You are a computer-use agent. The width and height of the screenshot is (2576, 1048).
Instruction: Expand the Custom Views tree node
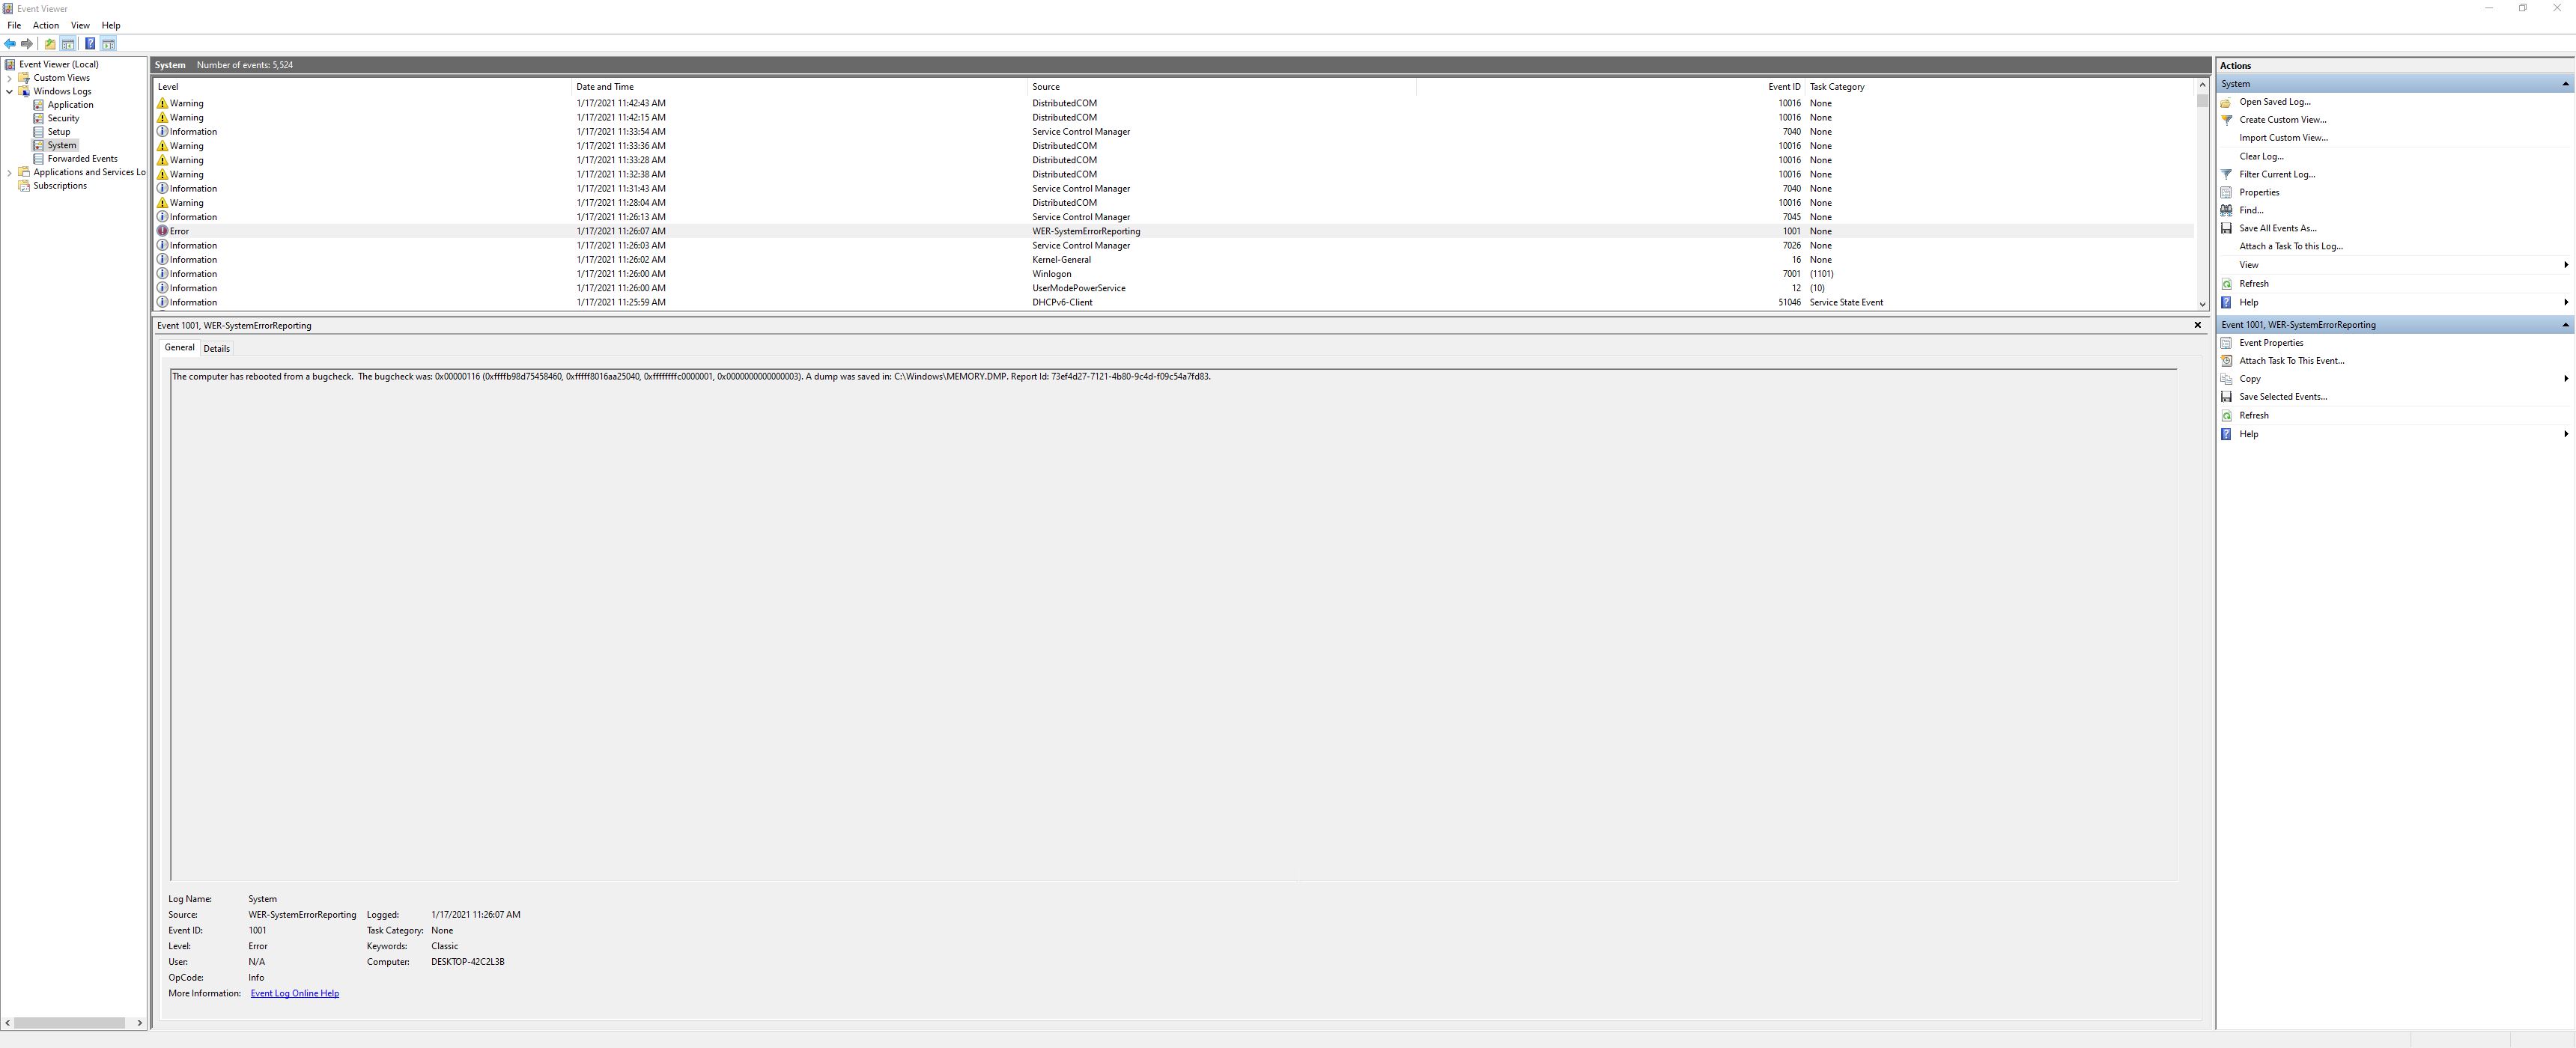point(10,78)
